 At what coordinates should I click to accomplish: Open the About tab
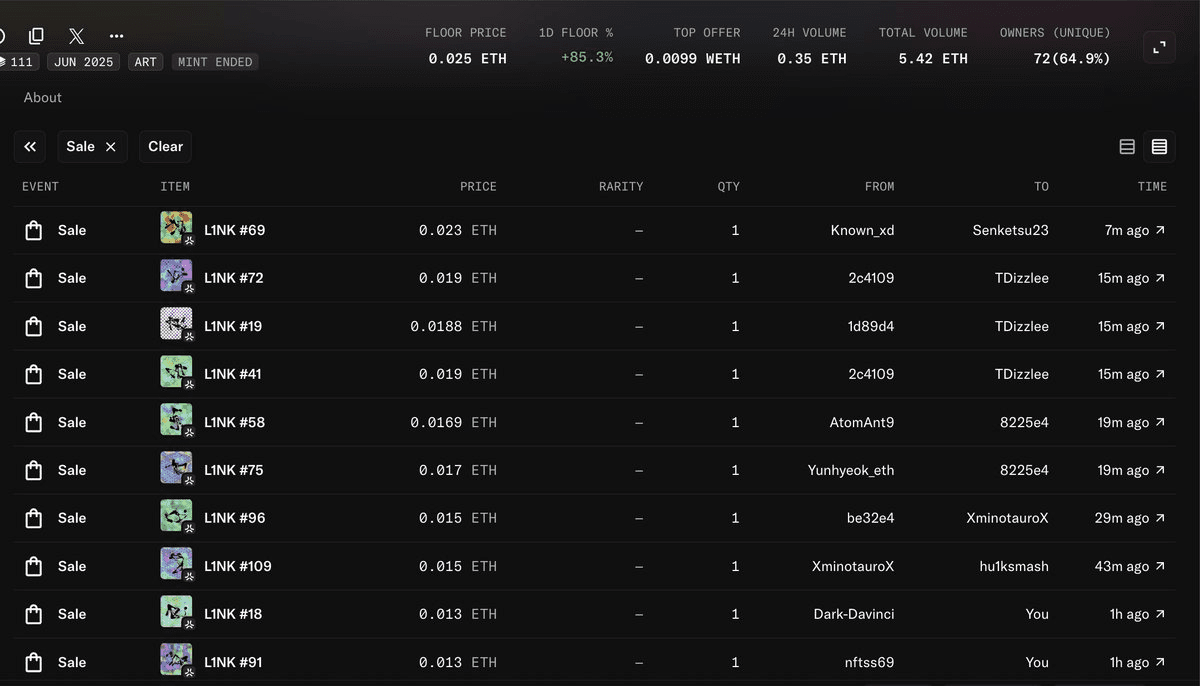tap(43, 98)
